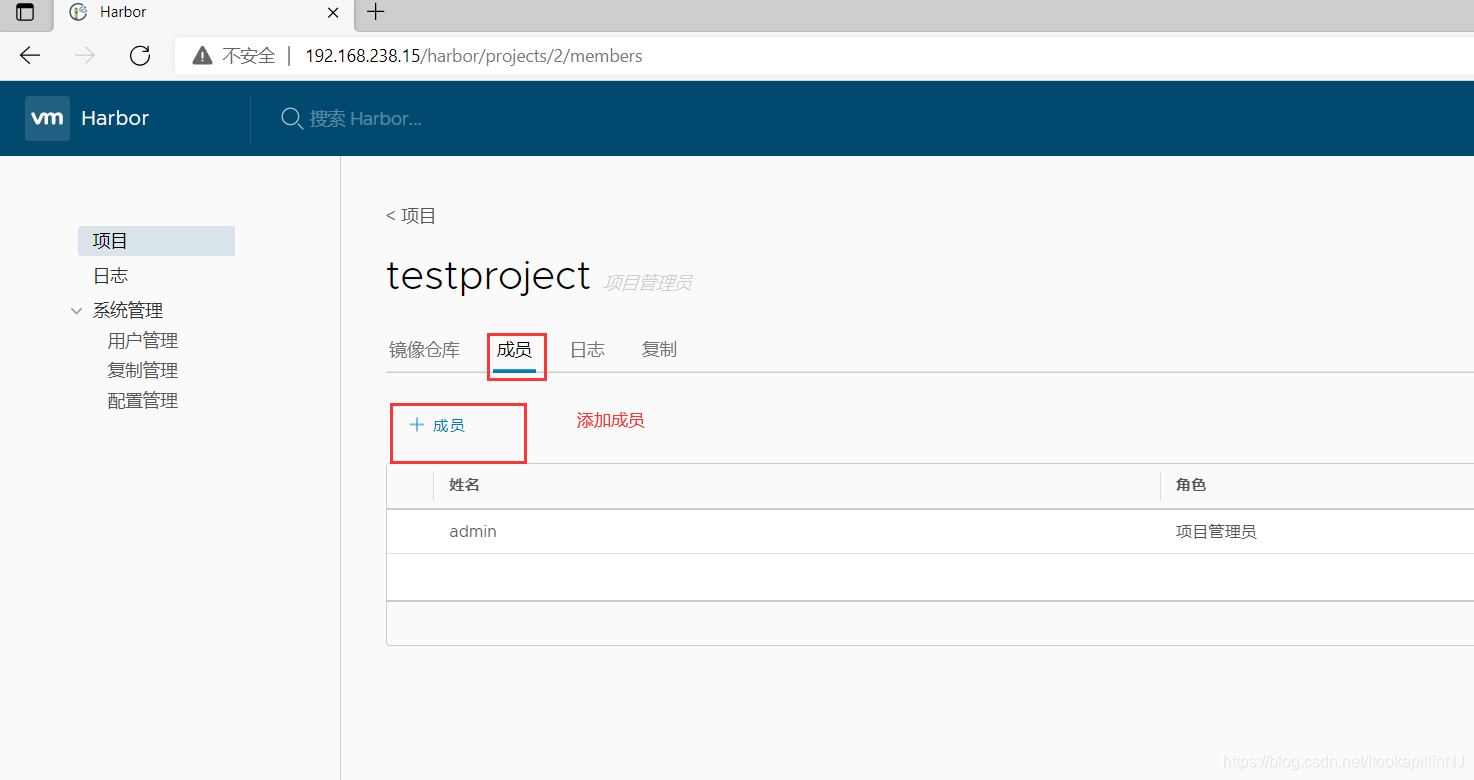Sort by 姓名 column header
This screenshot has width=1474, height=780.
point(465,485)
